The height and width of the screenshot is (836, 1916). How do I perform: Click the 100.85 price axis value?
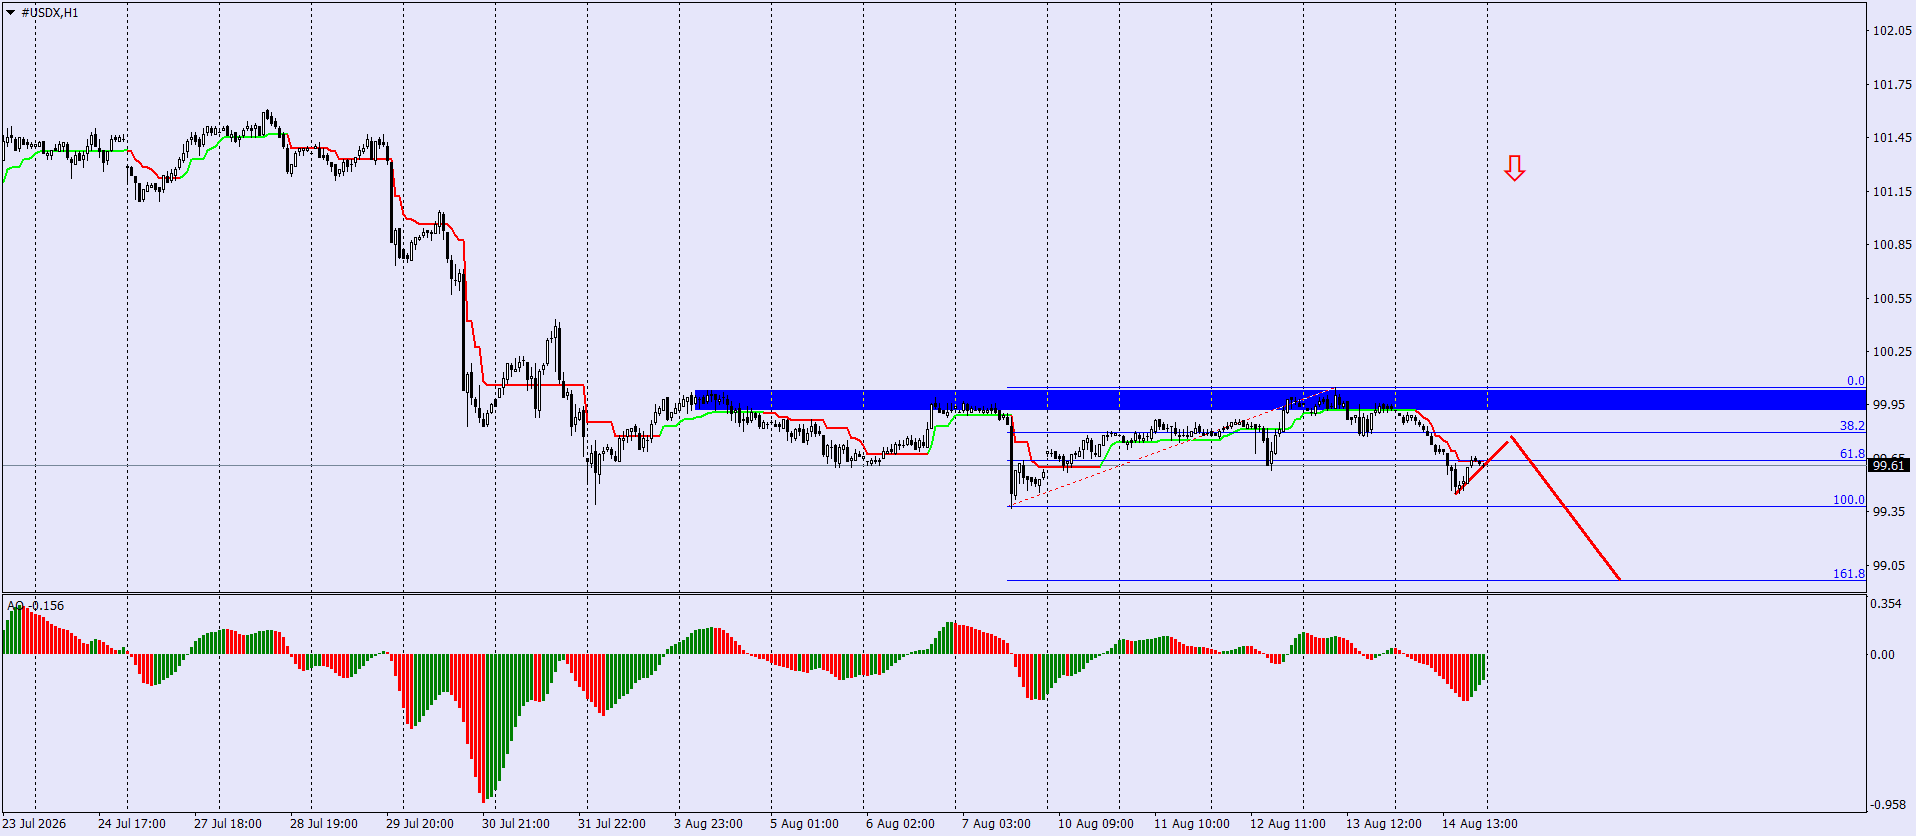[1891, 245]
